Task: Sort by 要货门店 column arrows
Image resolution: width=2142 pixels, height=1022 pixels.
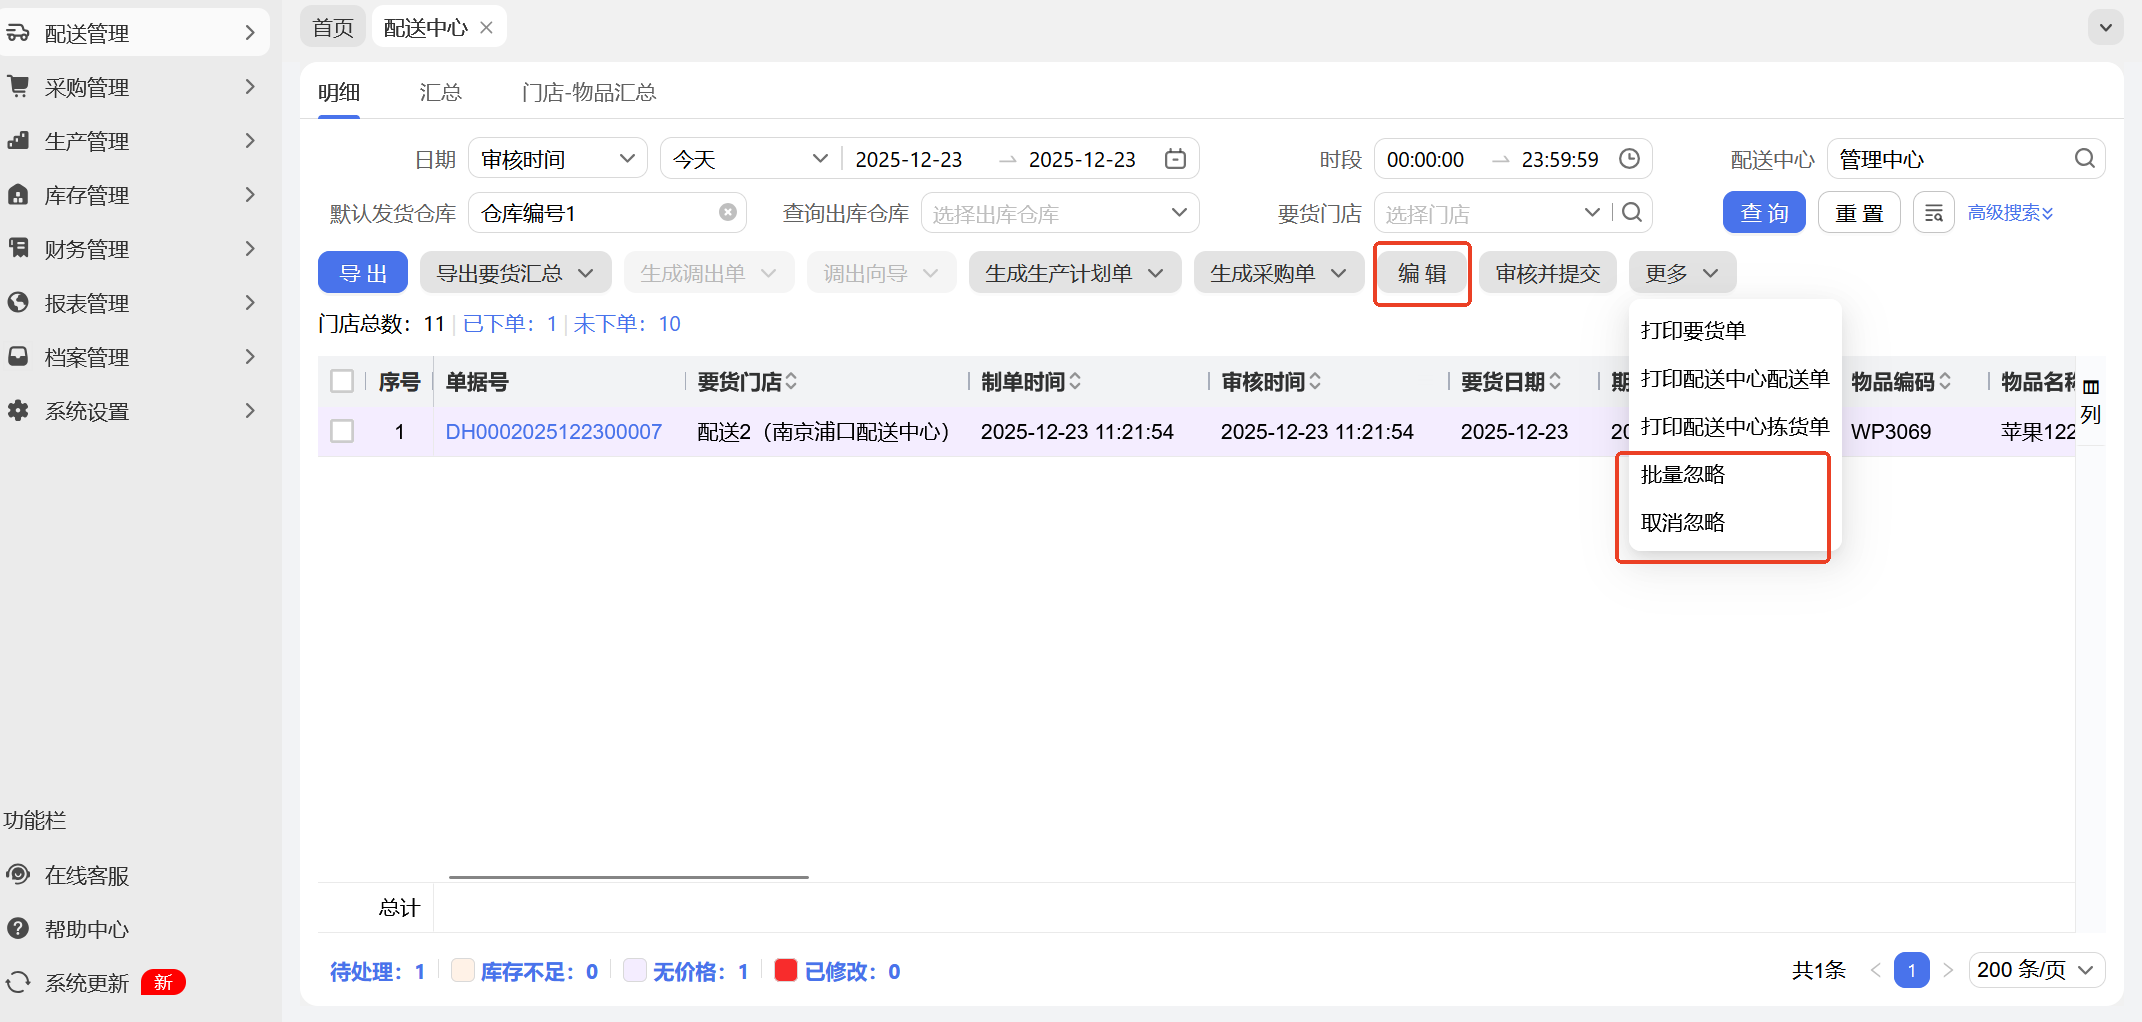Action: (791, 381)
